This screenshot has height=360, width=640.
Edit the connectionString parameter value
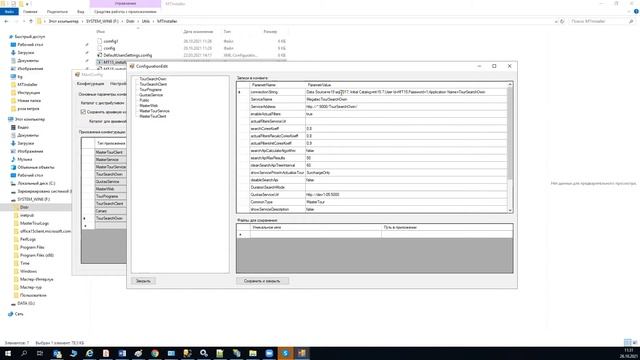click(406, 92)
